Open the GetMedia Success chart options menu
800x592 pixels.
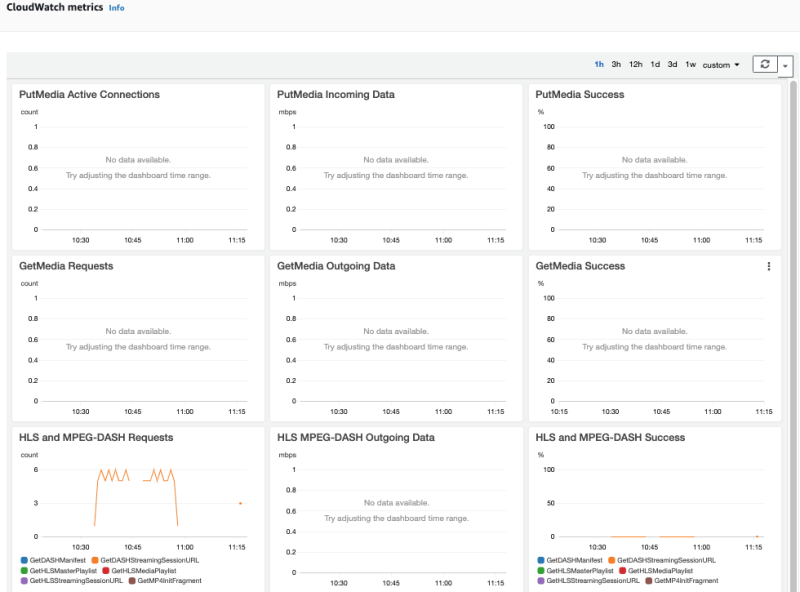click(768, 266)
